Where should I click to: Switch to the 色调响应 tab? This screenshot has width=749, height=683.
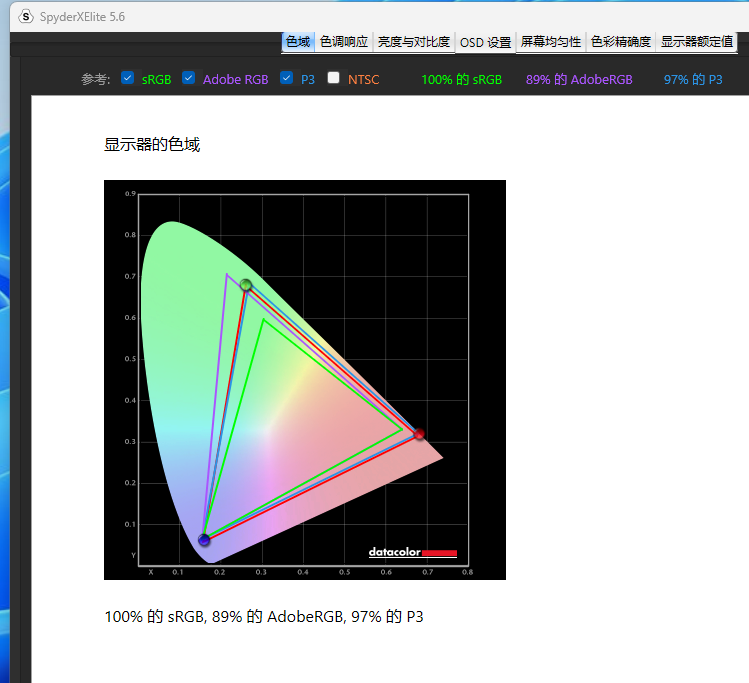(x=344, y=42)
